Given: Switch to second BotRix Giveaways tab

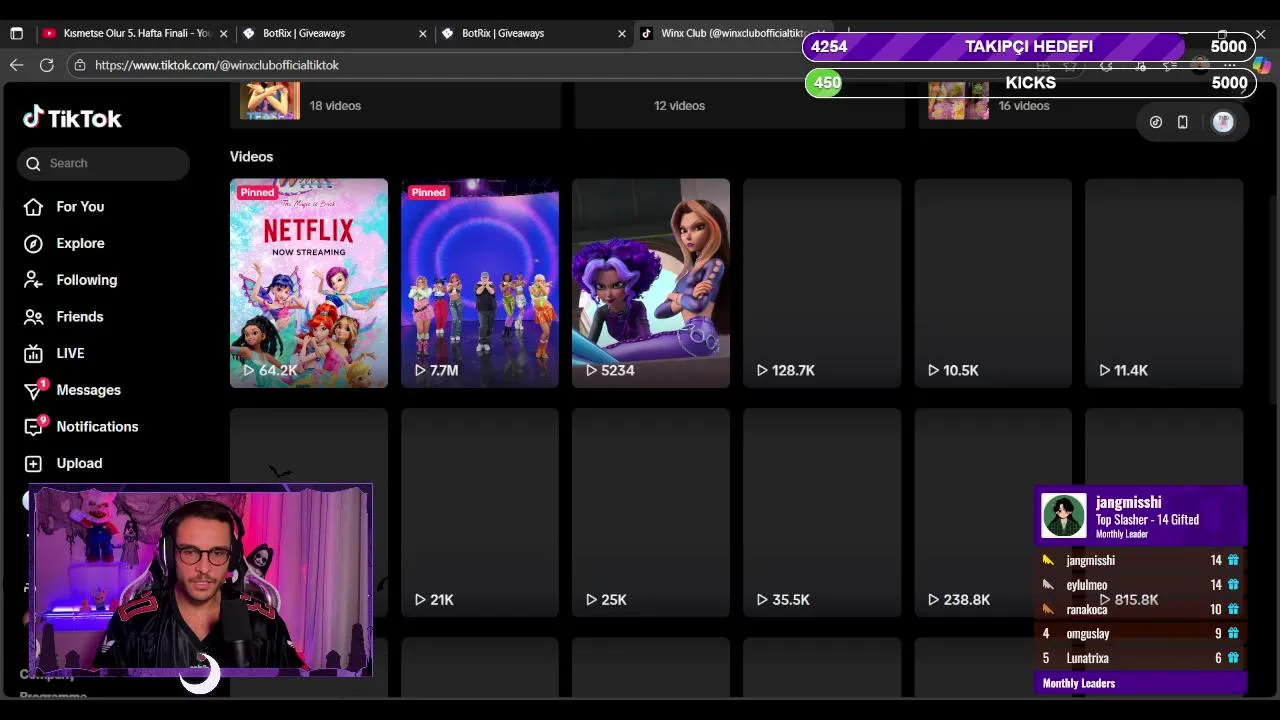Looking at the screenshot, I should point(534,33).
